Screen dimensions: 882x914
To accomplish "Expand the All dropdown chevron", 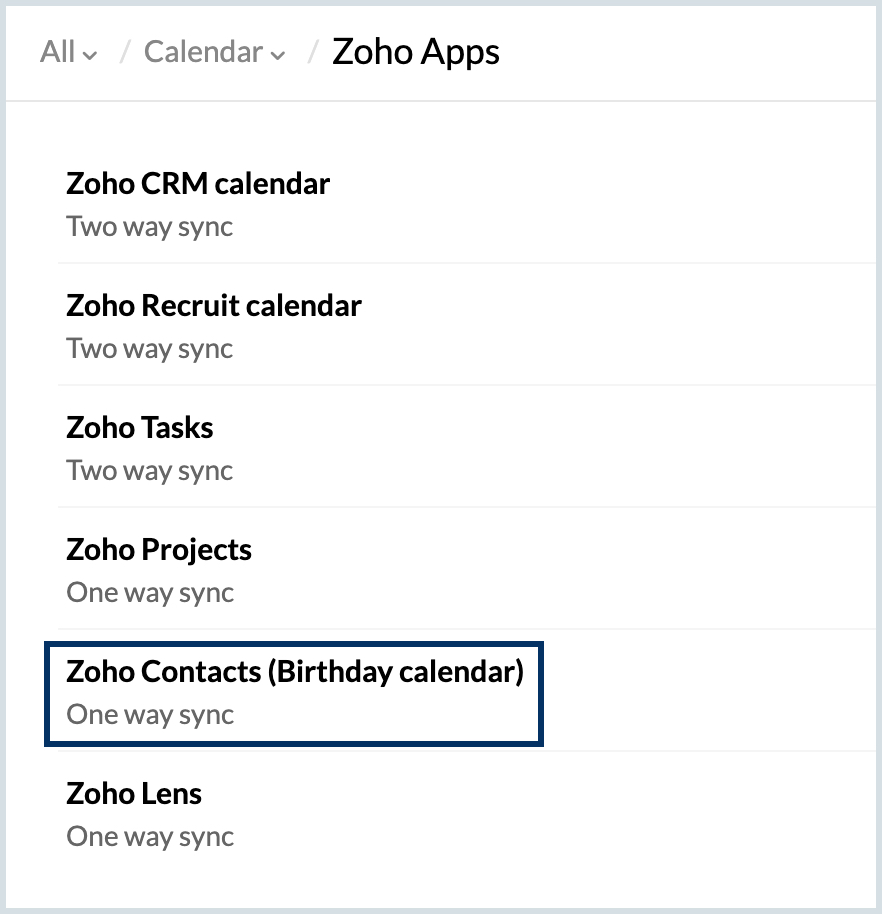I will pos(90,55).
